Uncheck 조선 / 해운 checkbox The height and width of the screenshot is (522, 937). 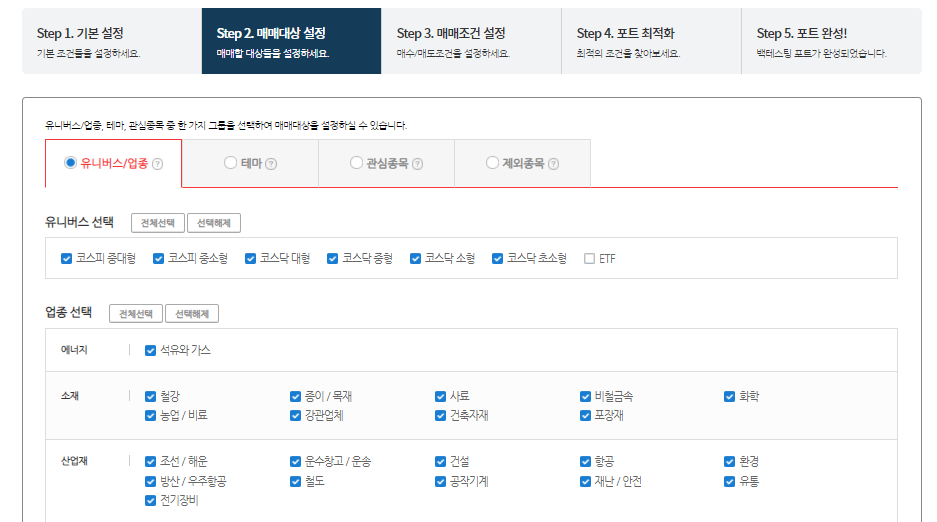pyautogui.click(x=151, y=462)
